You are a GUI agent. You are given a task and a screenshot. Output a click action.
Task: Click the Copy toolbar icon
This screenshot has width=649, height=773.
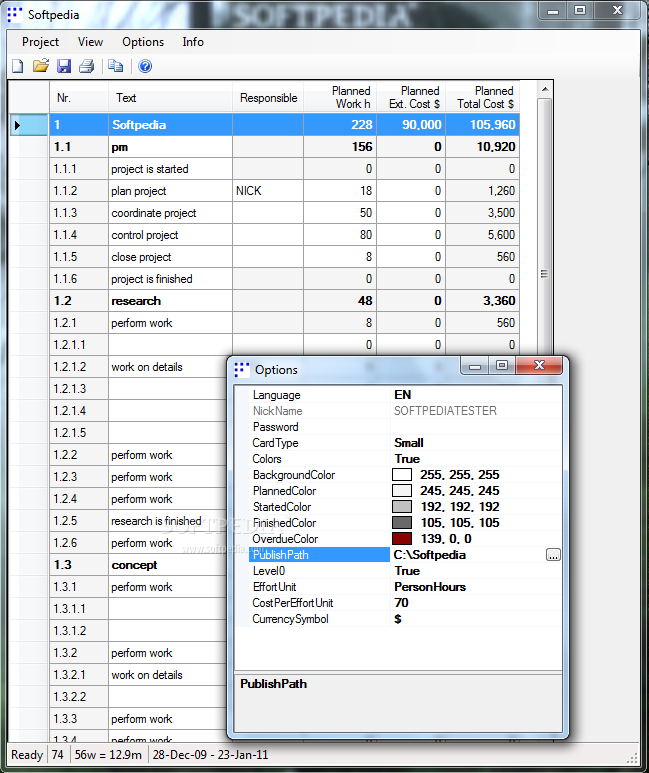tap(116, 66)
